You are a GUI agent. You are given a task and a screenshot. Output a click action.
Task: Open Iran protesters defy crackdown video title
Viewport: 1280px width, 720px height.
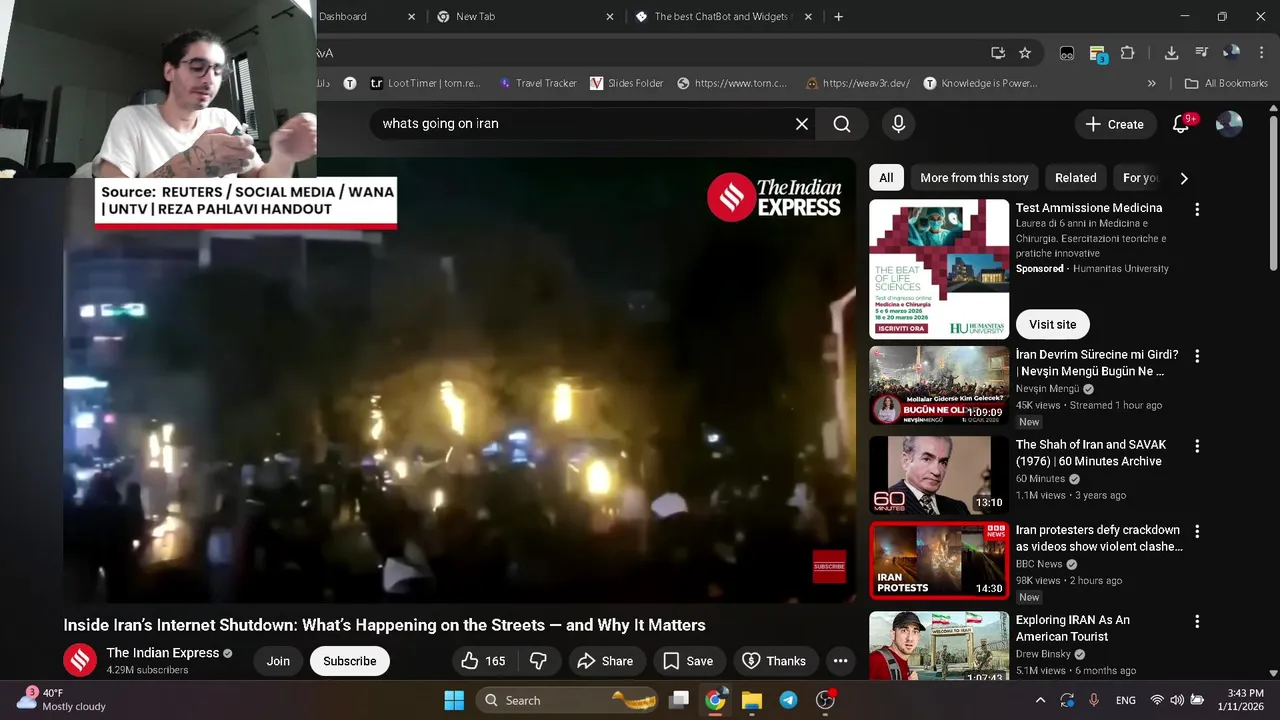coord(1099,538)
